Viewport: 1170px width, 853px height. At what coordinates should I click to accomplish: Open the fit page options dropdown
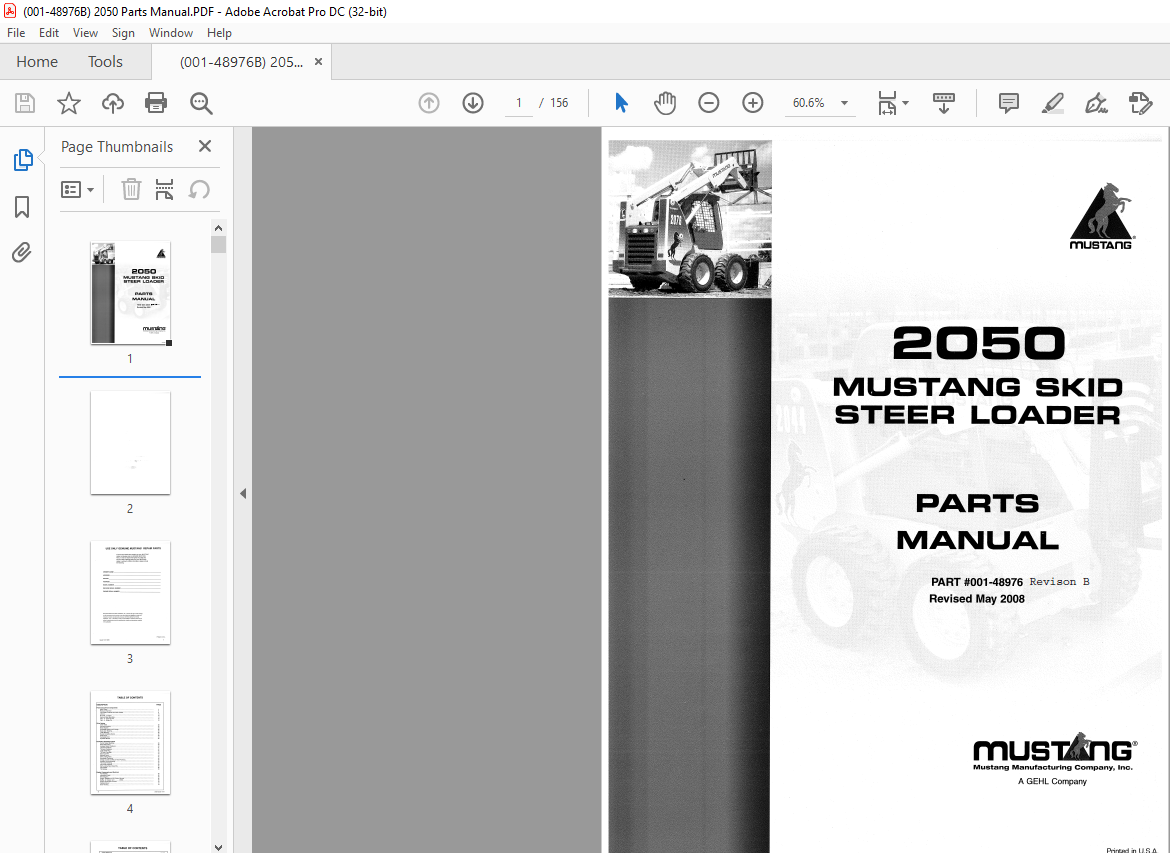tap(892, 103)
